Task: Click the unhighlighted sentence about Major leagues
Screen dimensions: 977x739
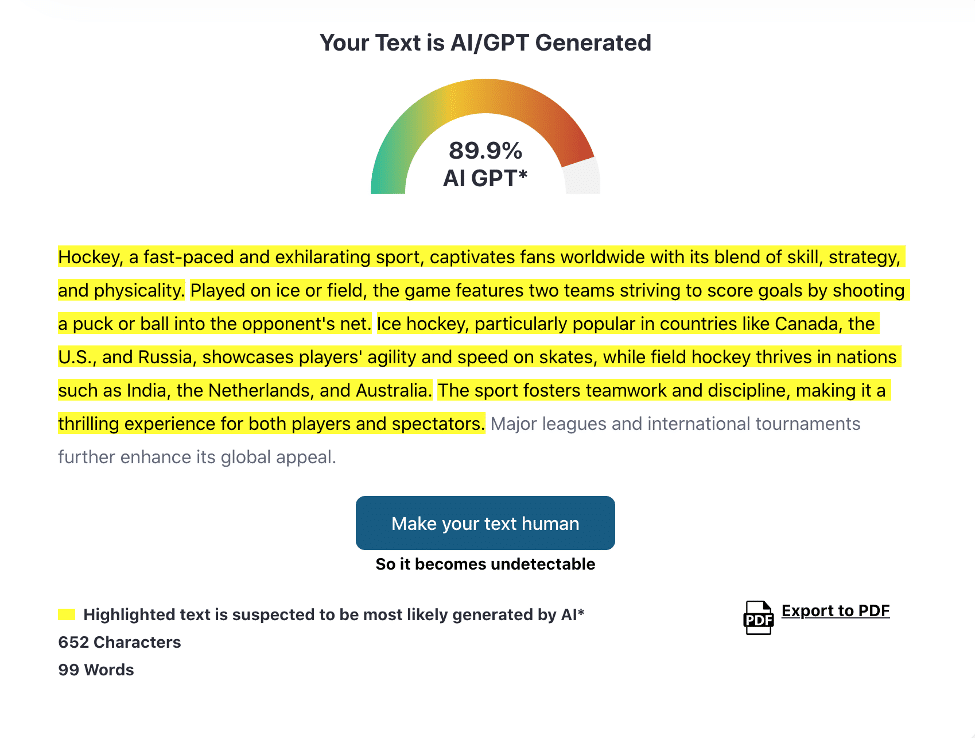Action: pyautogui.click(x=672, y=423)
